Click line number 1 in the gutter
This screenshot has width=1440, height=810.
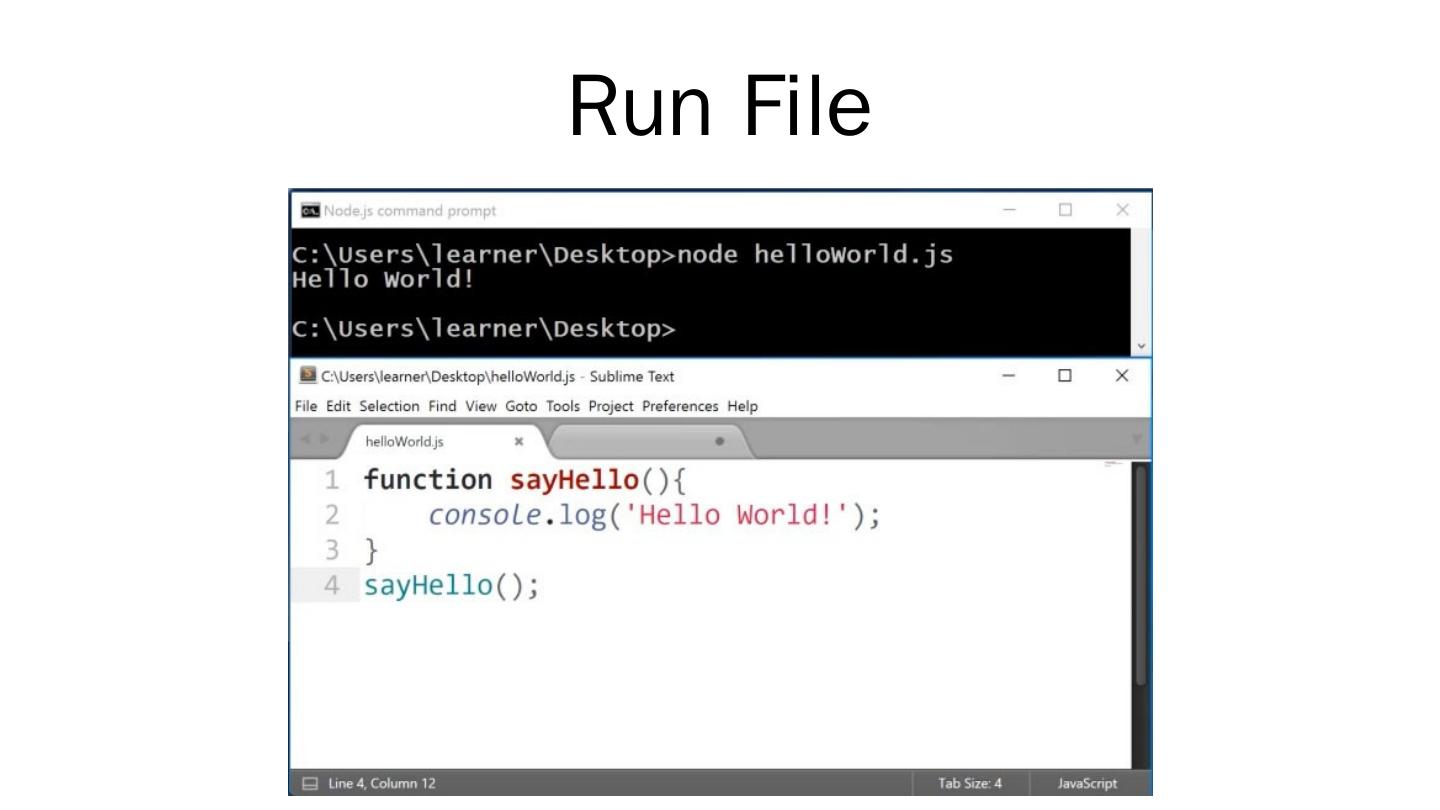point(331,480)
